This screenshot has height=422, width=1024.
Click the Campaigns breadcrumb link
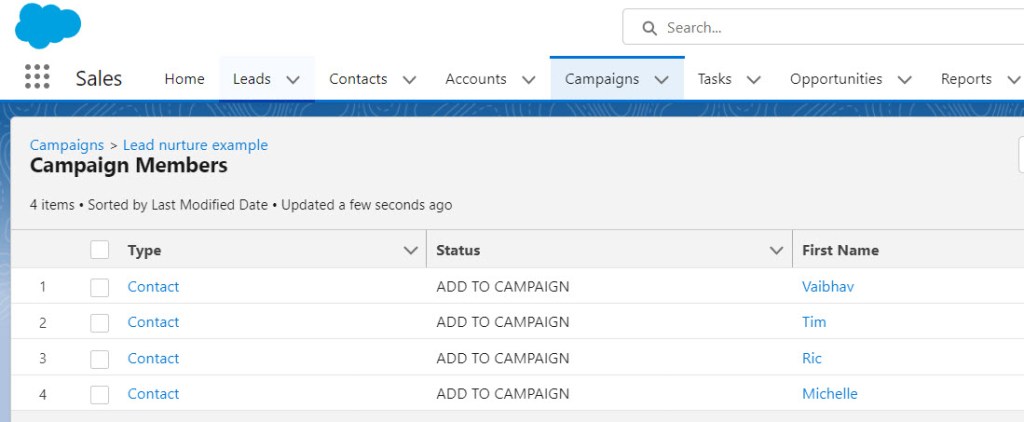pyautogui.click(x=67, y=145)
